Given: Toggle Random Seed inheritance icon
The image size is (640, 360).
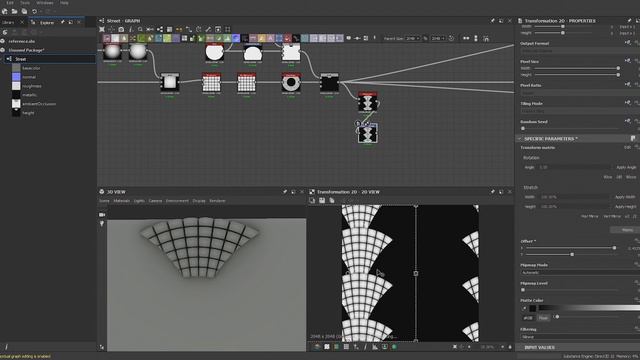Looking at the screenshot, I should pyautogui.click(x=628, y=121).
